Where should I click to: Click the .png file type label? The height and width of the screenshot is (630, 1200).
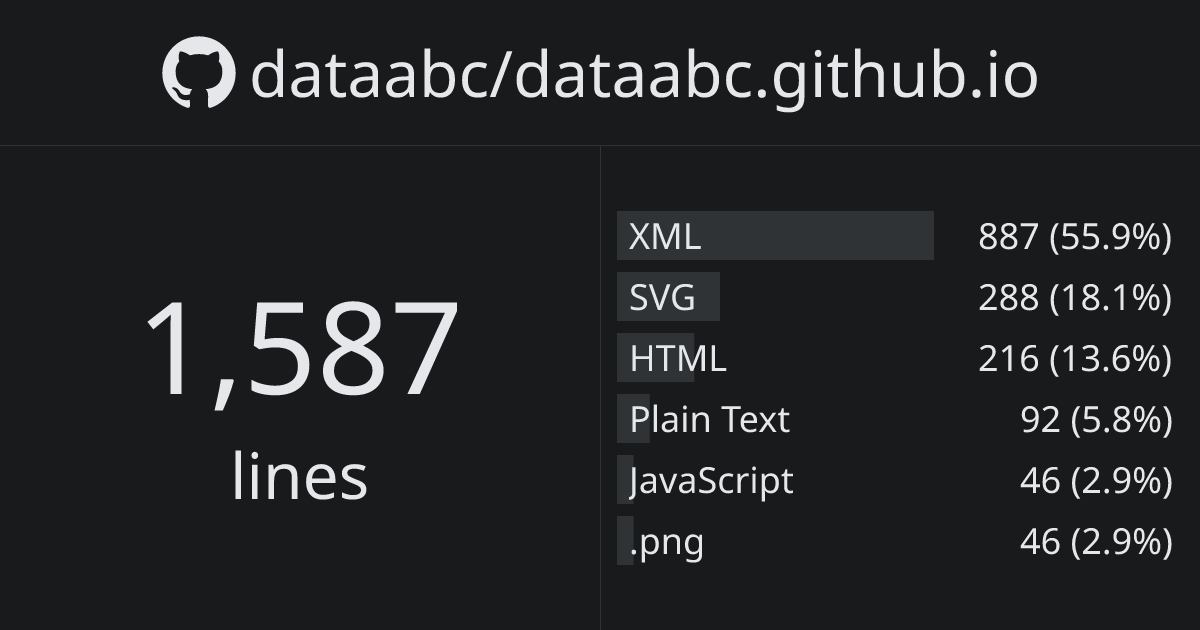[x=668, y=542]
